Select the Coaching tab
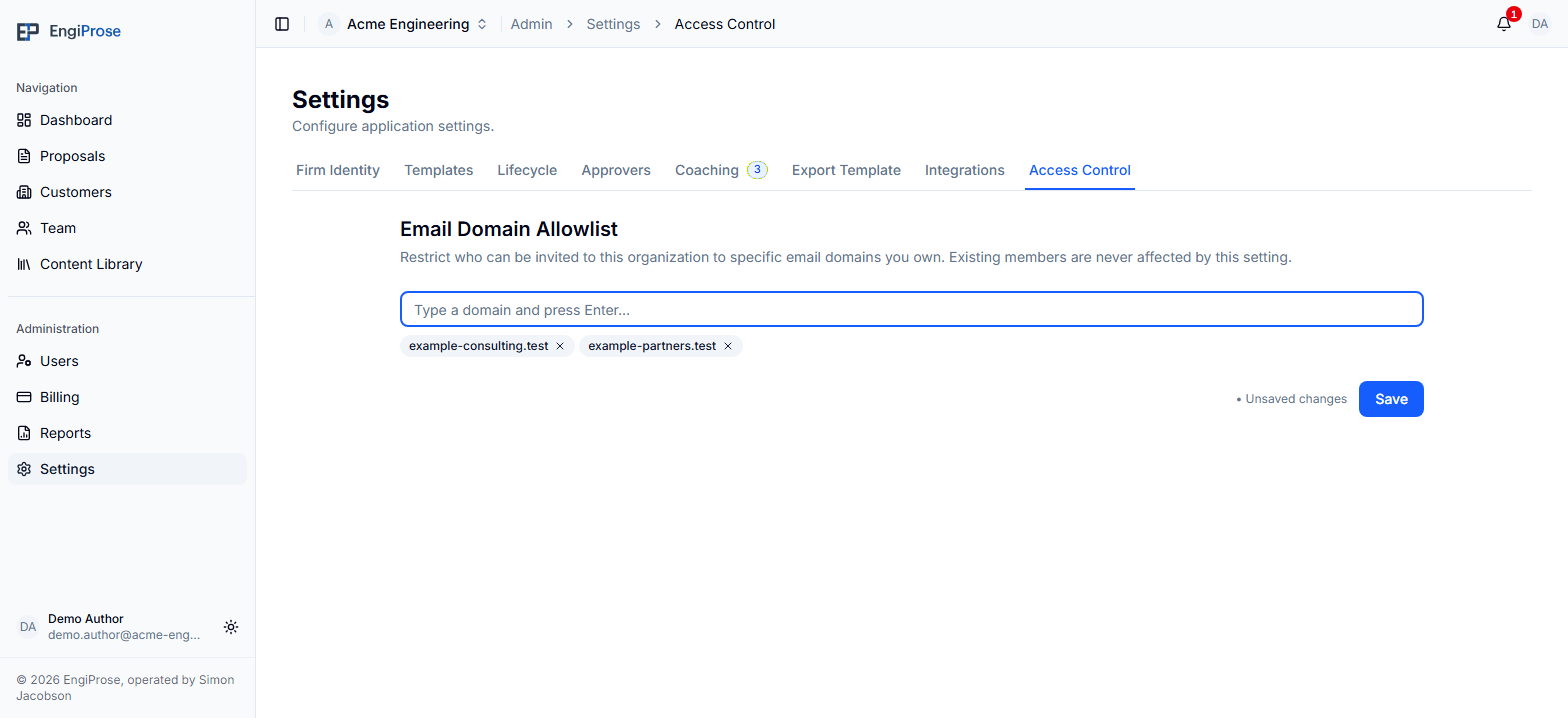This screenshot has width=1568, height=718. coord(721,170)
